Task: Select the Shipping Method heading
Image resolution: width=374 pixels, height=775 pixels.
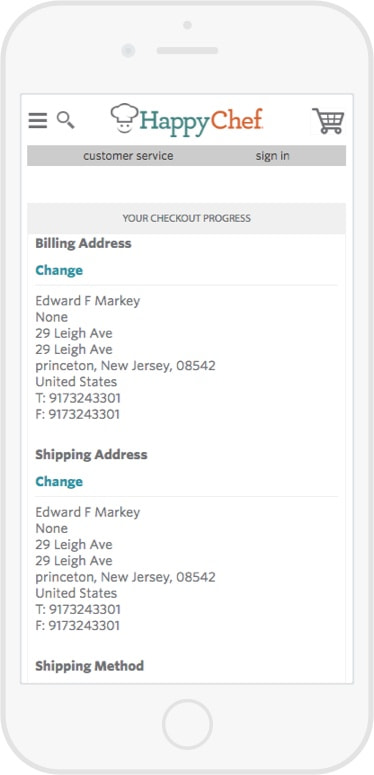Action: coord(89,666)
